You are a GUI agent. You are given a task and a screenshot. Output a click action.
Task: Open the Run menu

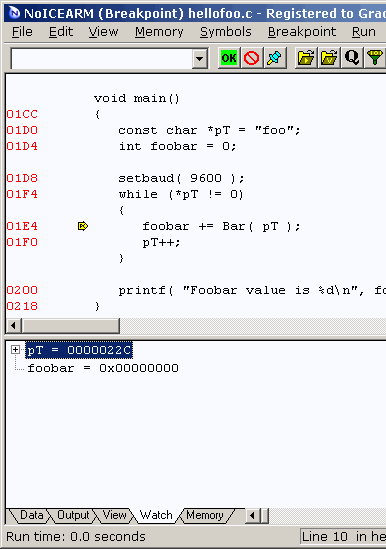pyautogui.click(x=364, y=32)
